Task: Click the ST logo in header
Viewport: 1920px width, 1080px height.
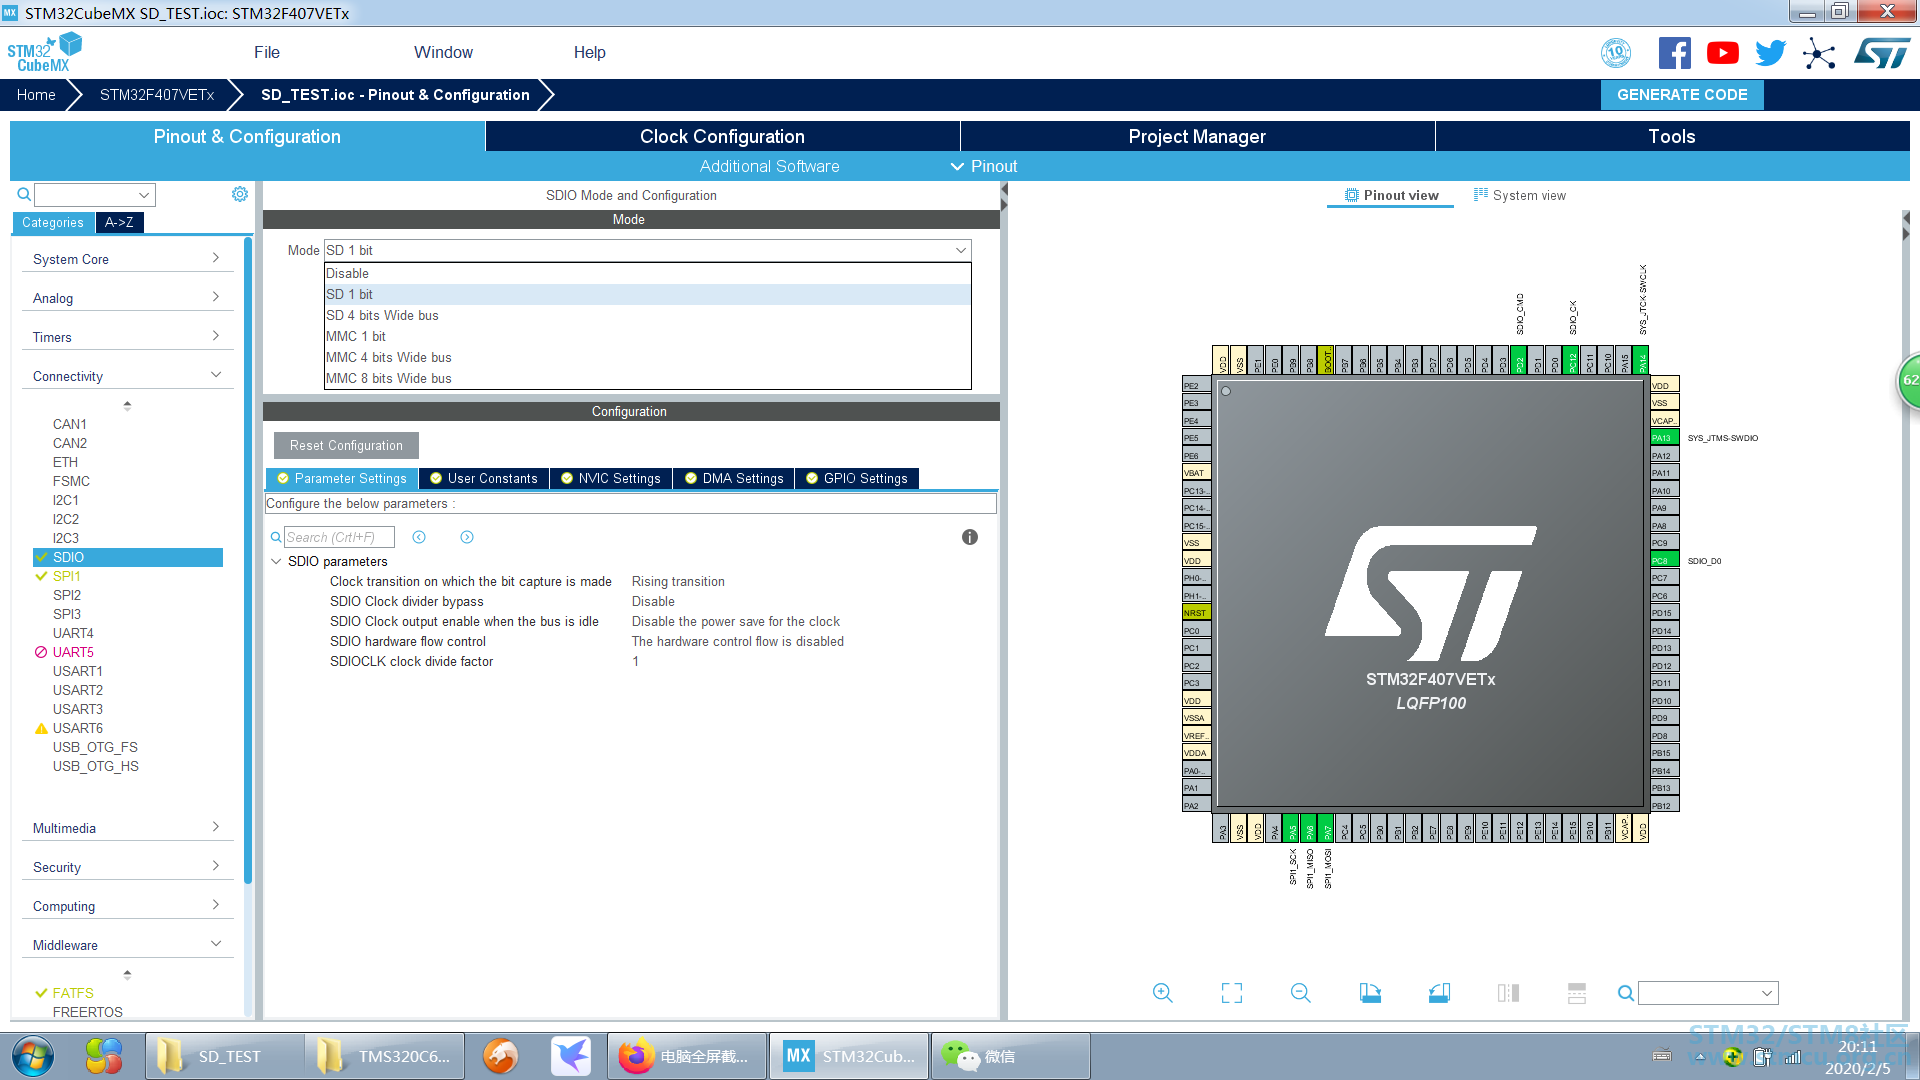Action: [1882, 53]
